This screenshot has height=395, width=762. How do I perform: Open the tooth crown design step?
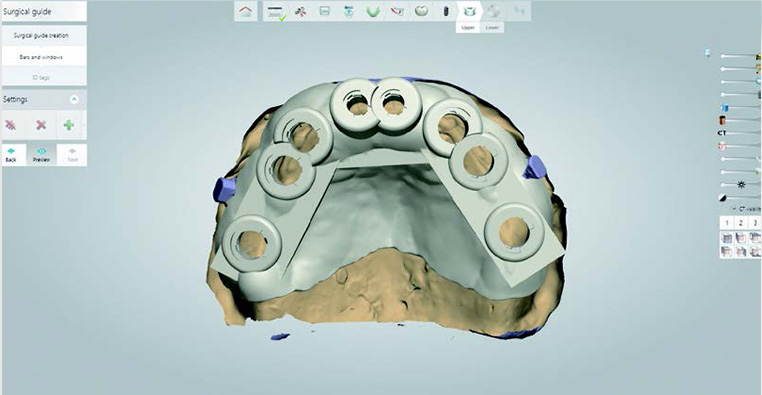(421, 11)
